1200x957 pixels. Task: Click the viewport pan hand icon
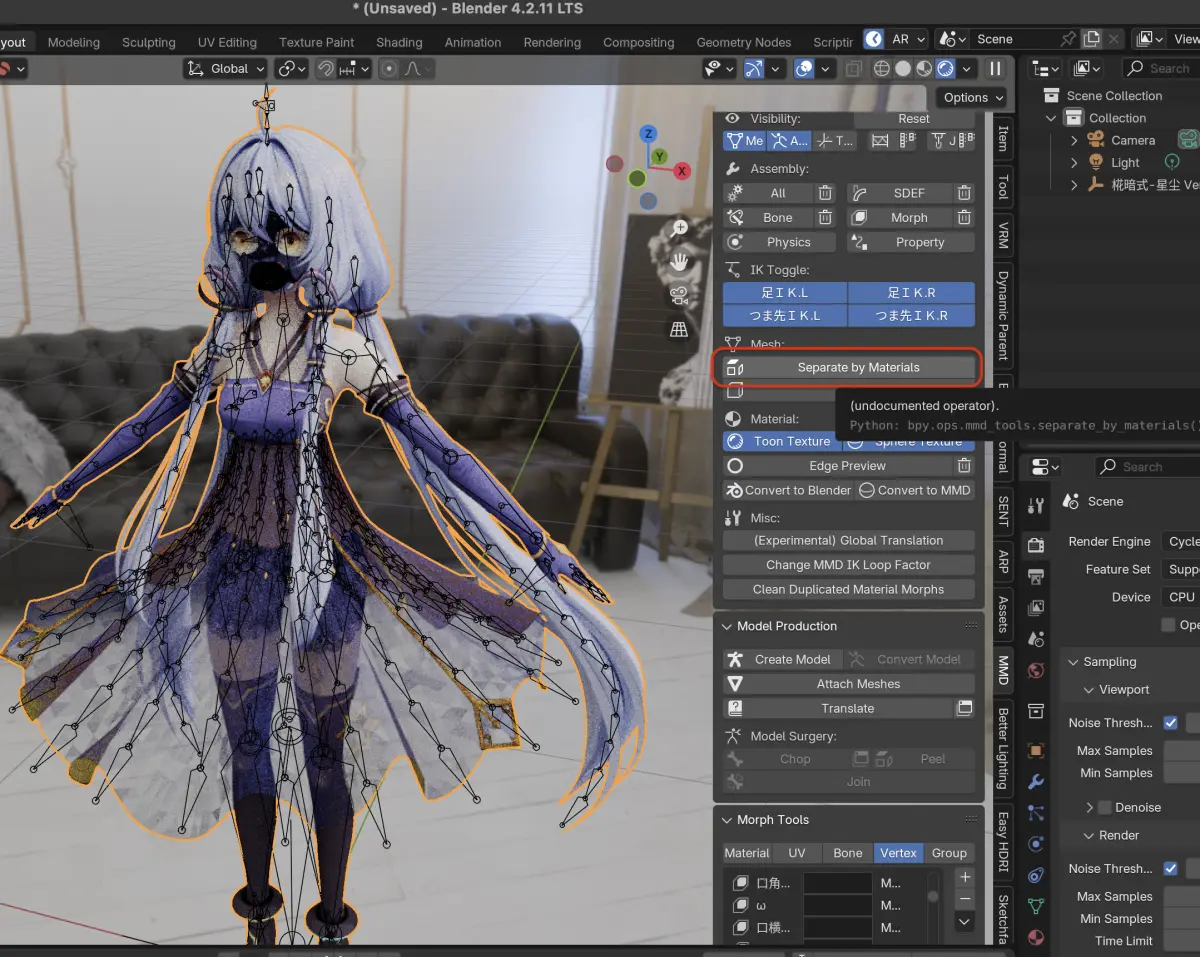pyautogui.click(x=680, y=262)
